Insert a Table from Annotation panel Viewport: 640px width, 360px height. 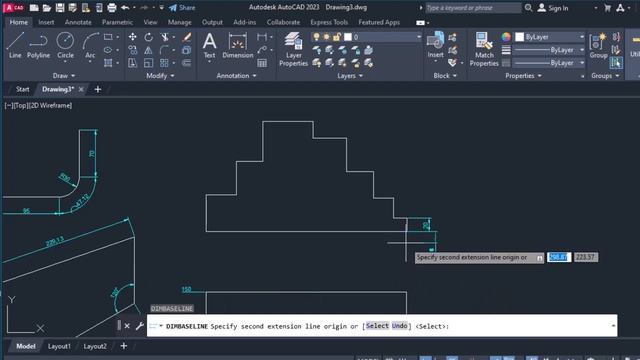[x=262, y=63]
